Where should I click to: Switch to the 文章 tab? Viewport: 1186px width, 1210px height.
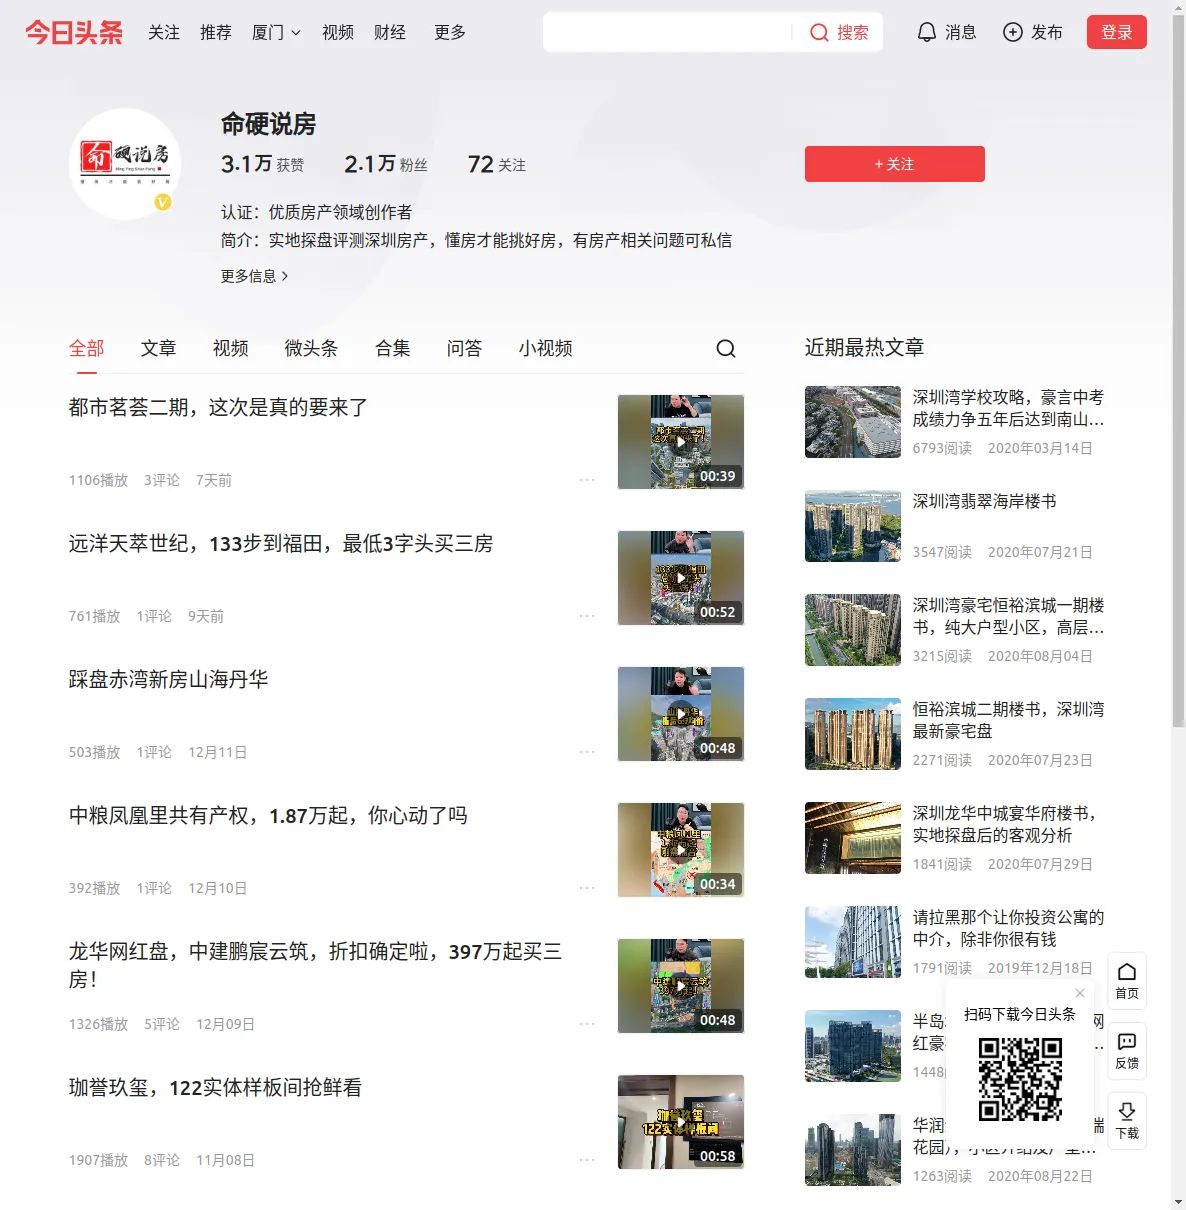point(159,348)
